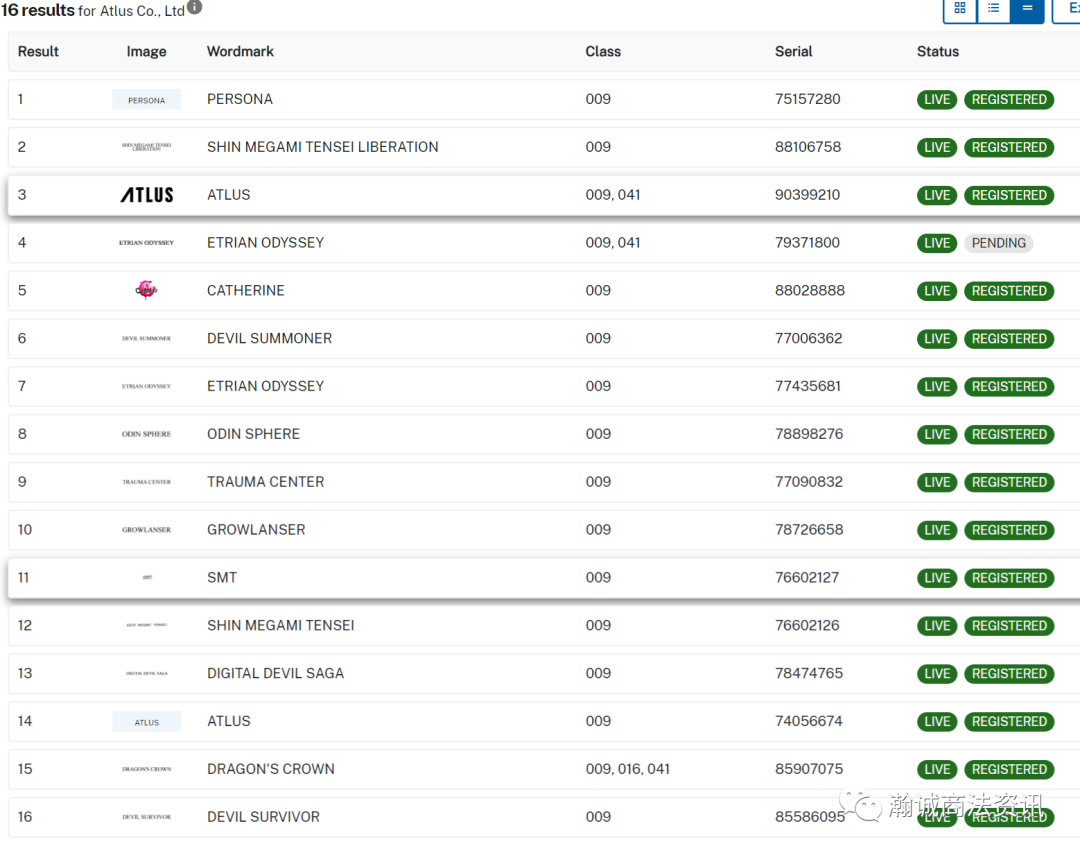Open the ATLUS wordmark with serial 74056674
This screenshot has height=853, width=1080.
pos(229,721)
